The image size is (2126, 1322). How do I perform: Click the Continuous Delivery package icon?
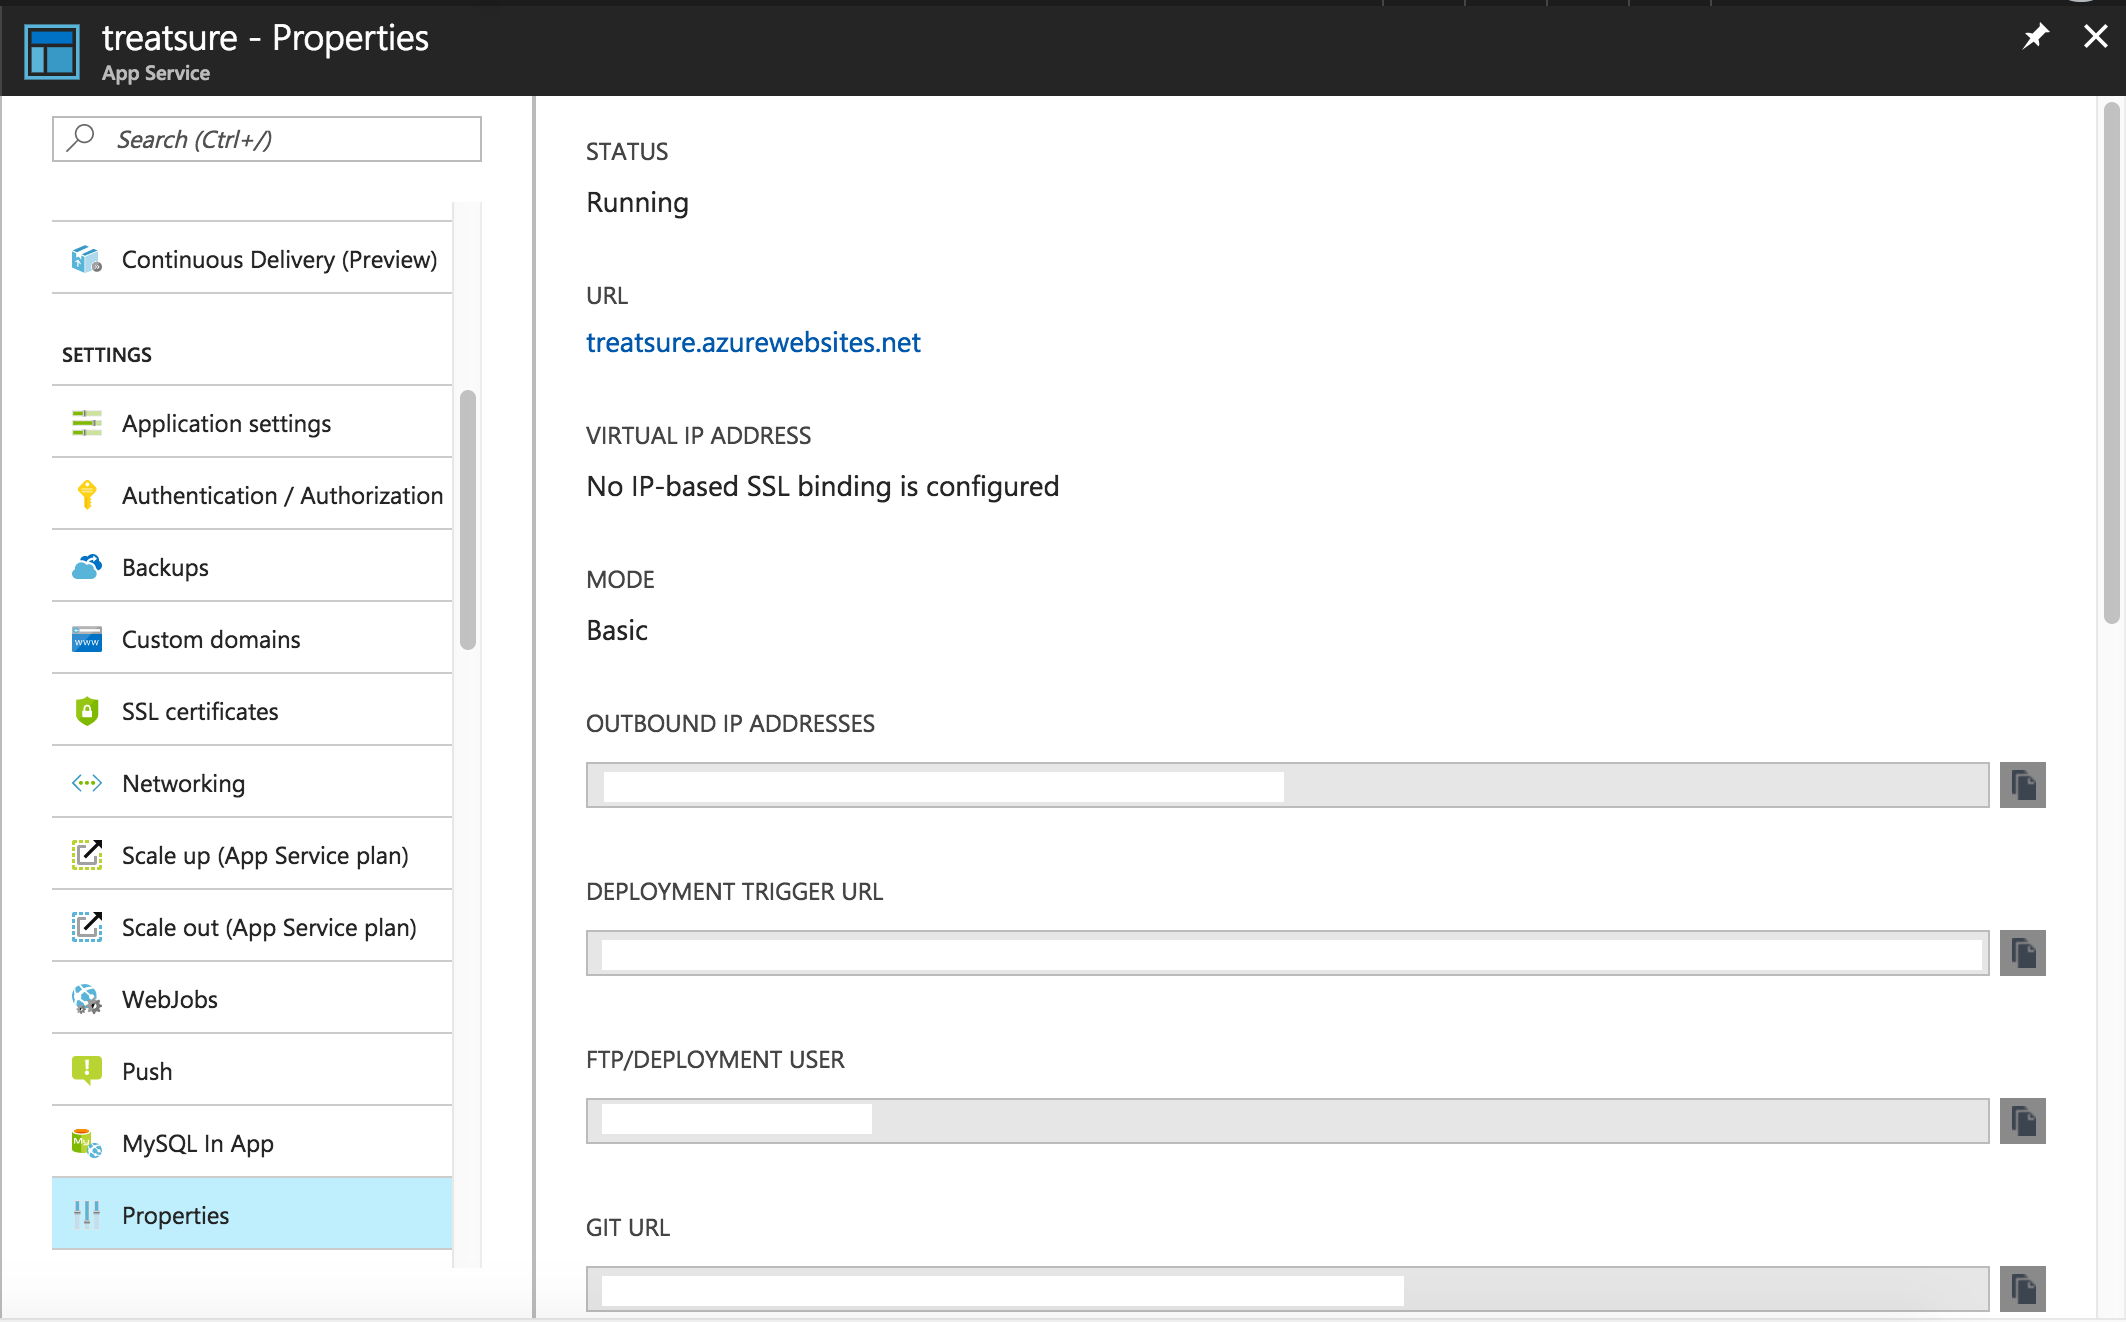pos(87,259)
